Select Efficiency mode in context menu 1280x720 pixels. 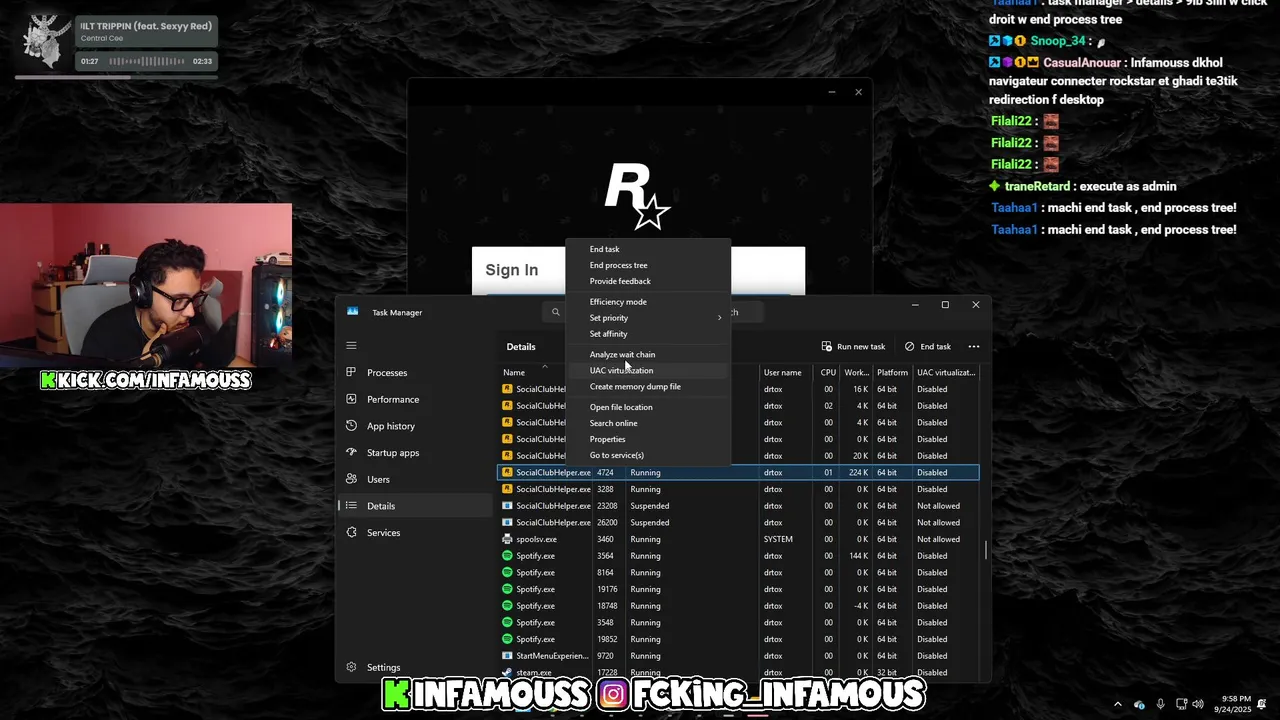tap(618, 302)
